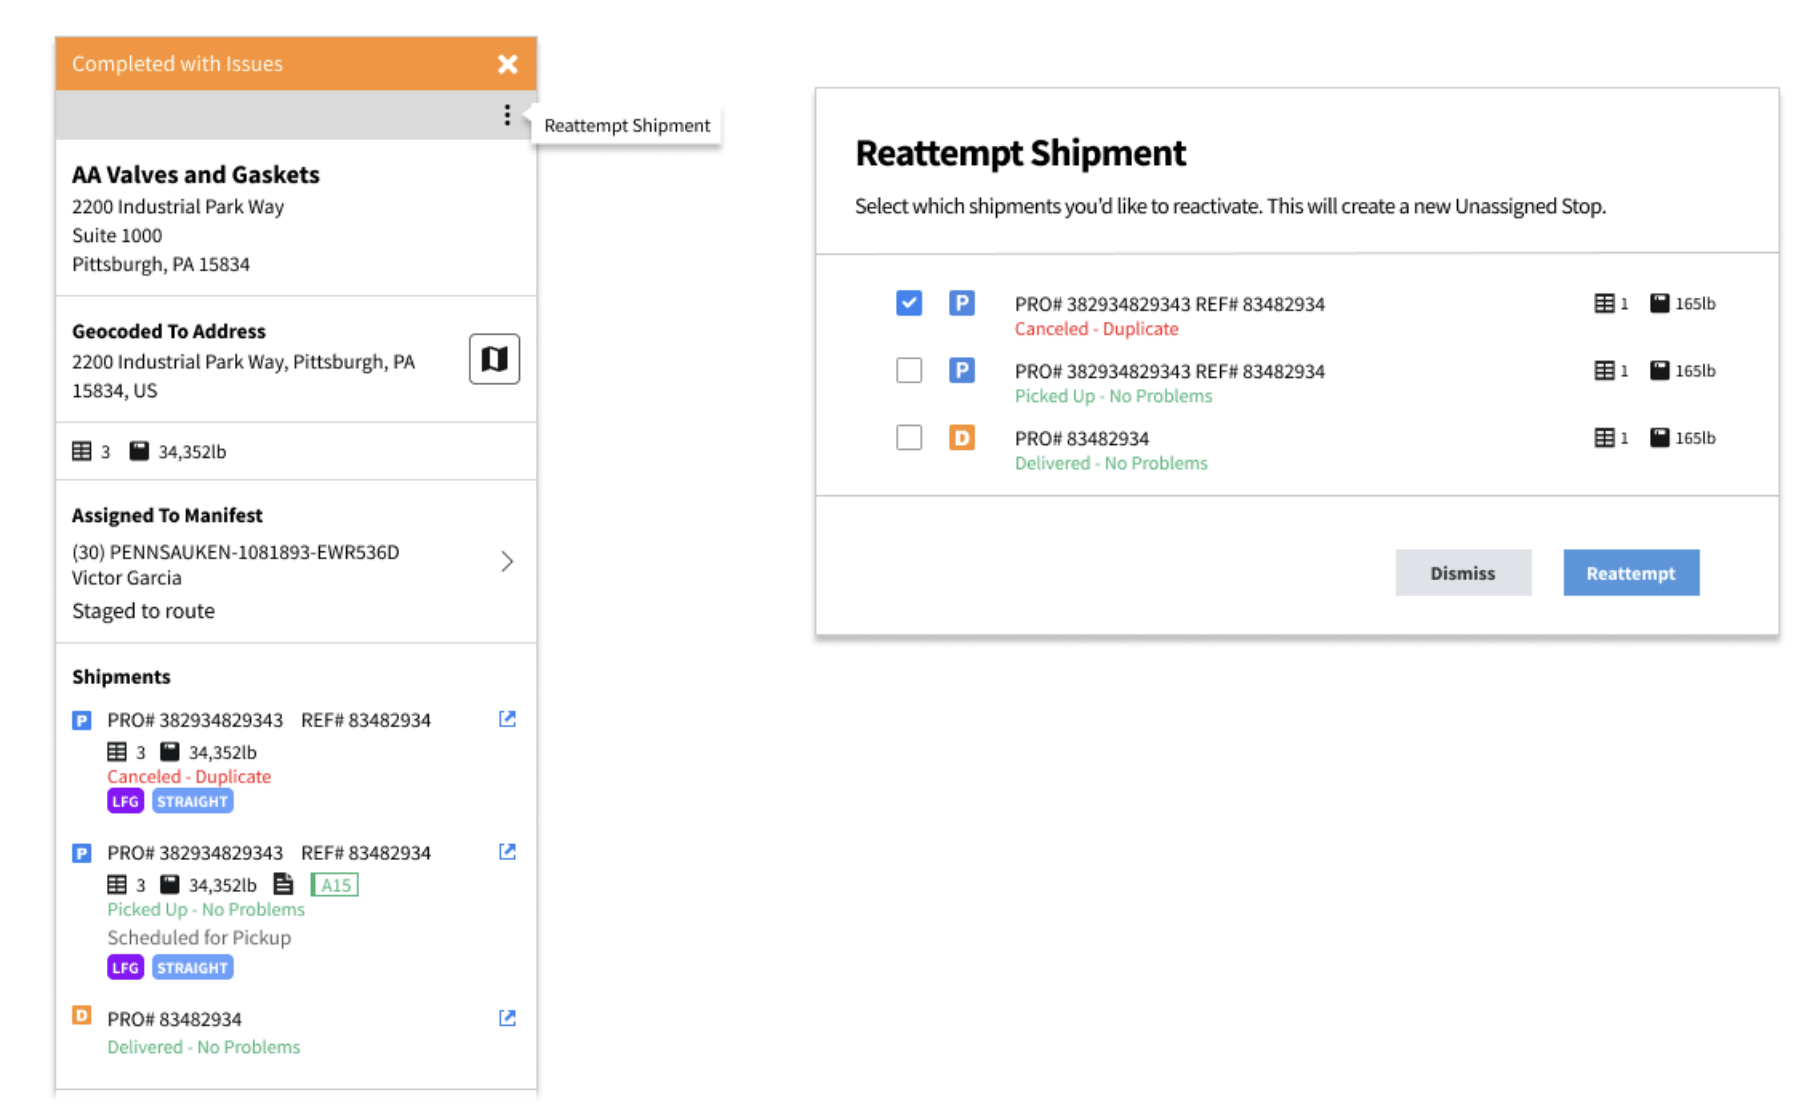Image resolution: width=1820 pixels, height=1110 pixels.
Task: Check the Picked Up - No Problems shipment
Action: 909,370
